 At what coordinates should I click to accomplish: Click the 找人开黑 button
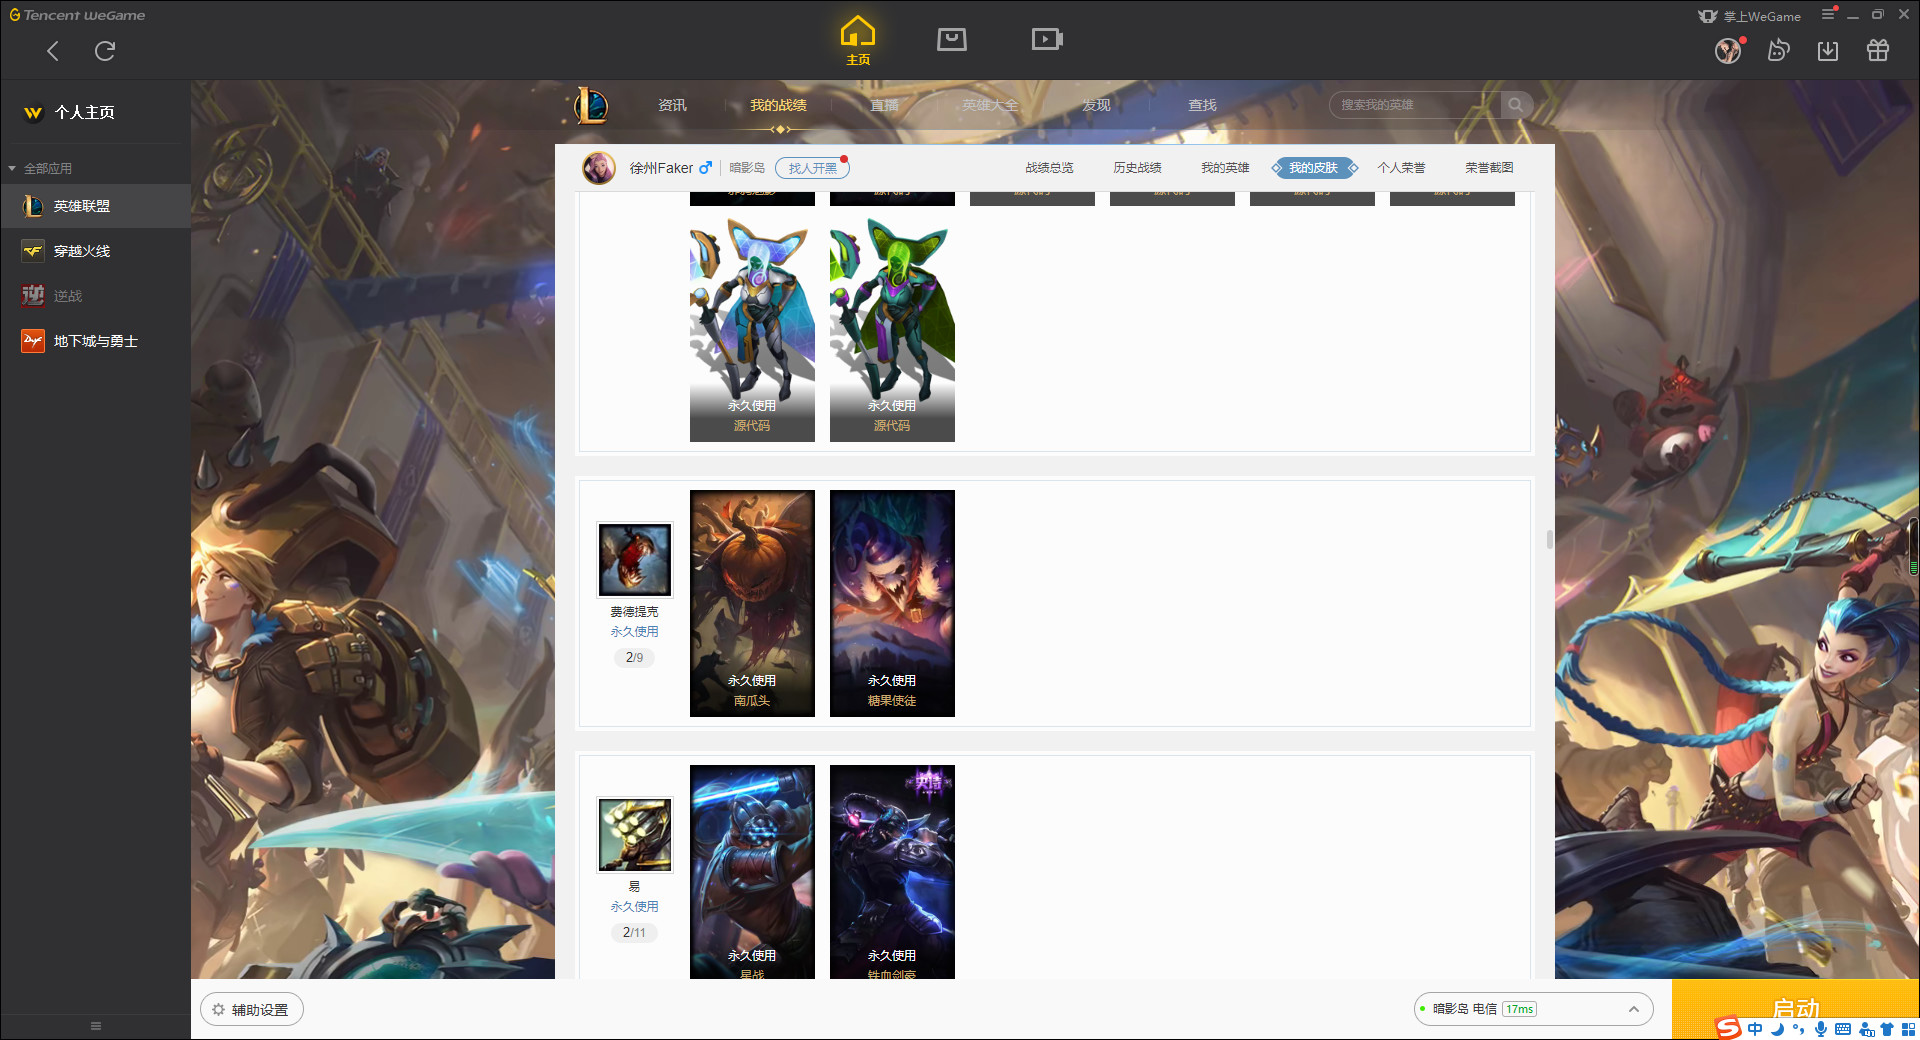[812, 168]
